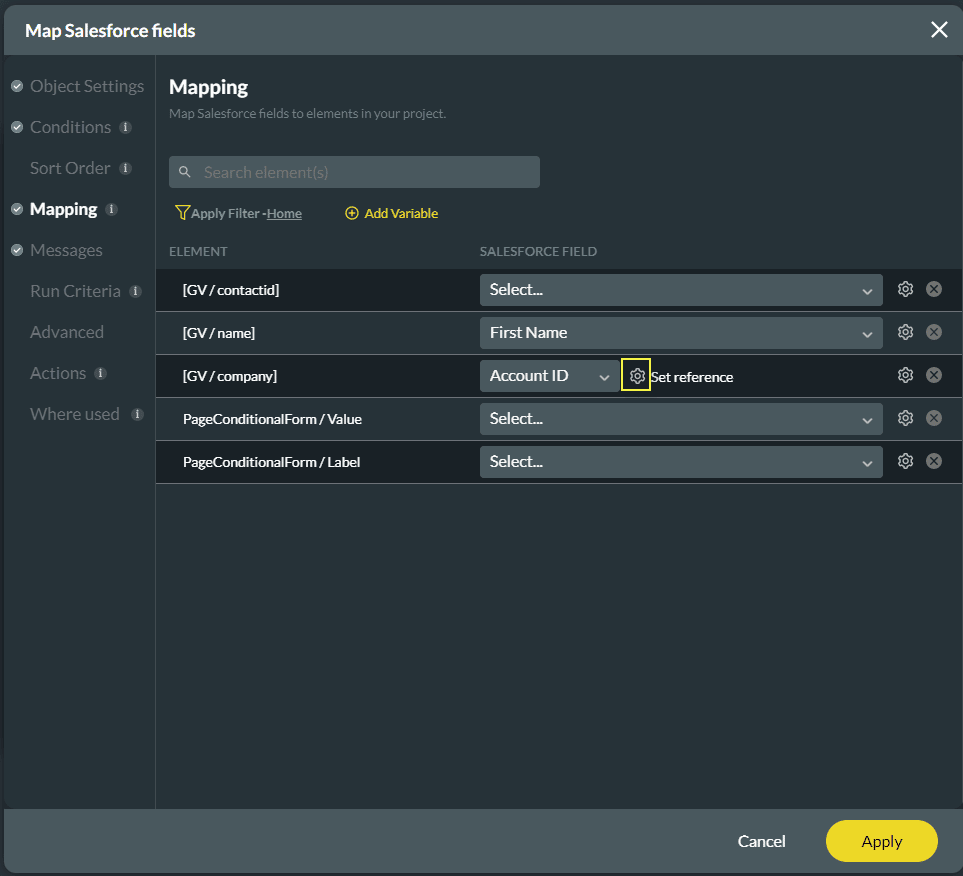Viewport: 963px width, 876px height.
Task: Remove the GV / contactid mapping row
Action: point(933,289)
